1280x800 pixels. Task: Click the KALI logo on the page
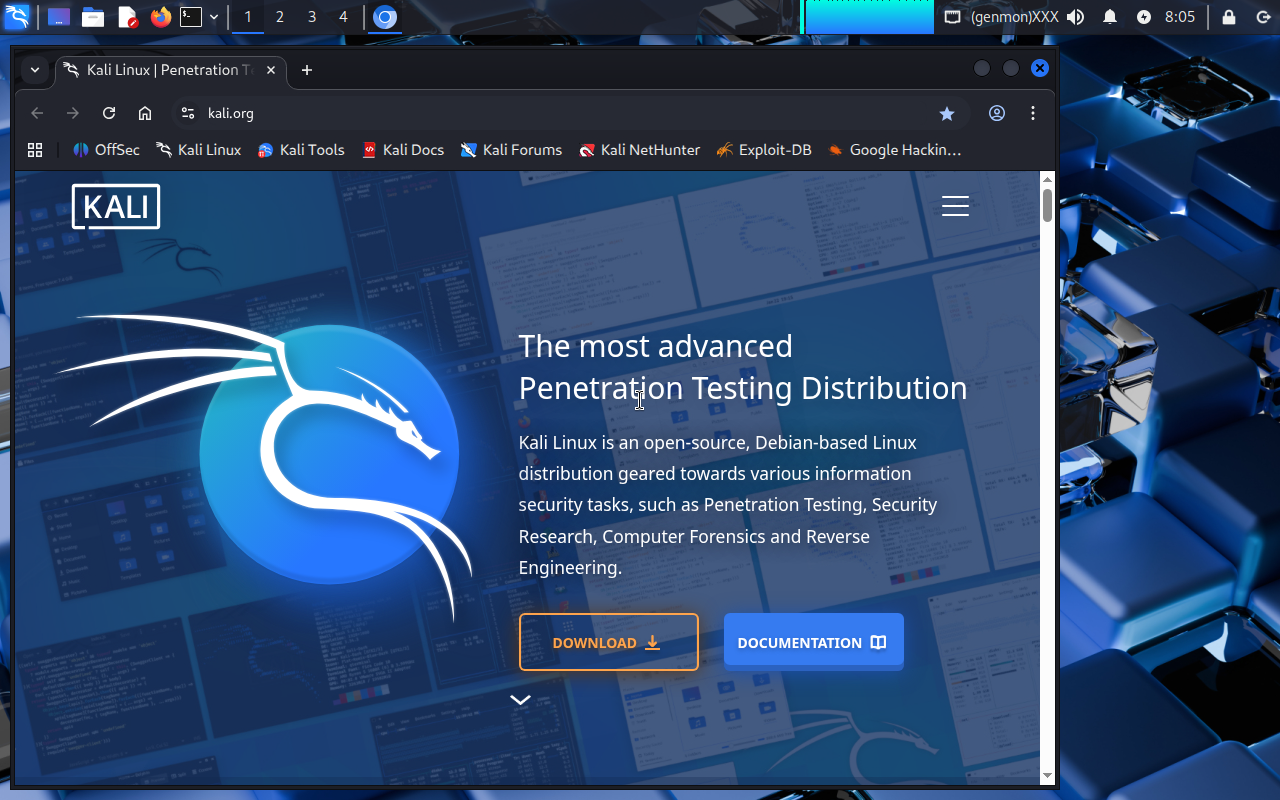click(x=116, y=207)
